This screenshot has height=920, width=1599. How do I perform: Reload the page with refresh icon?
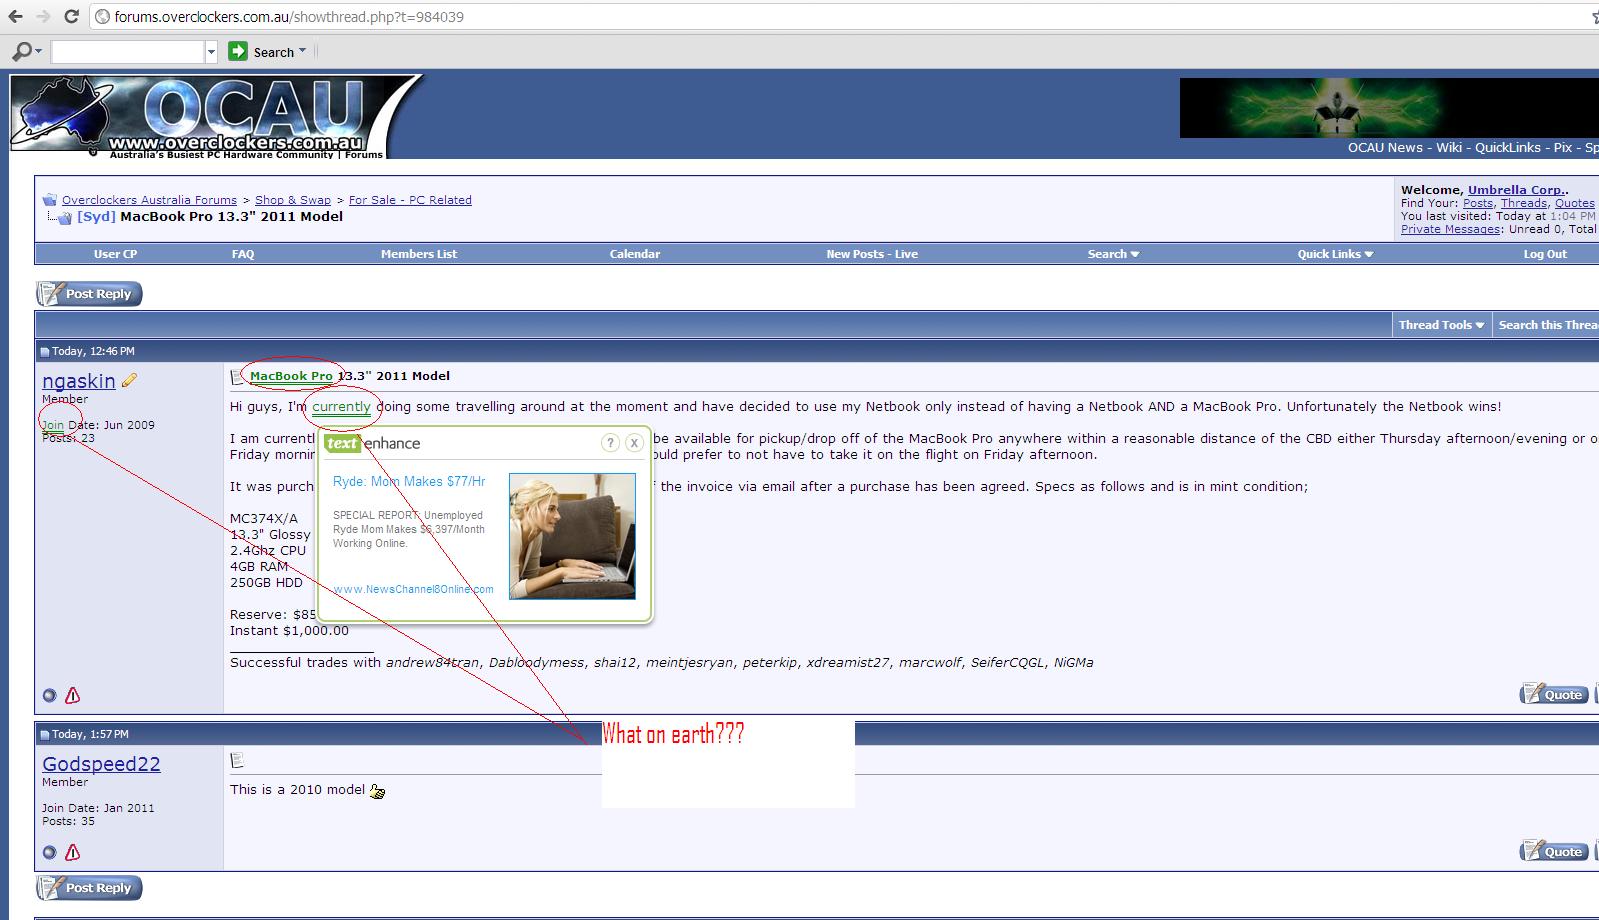point(71,17)
